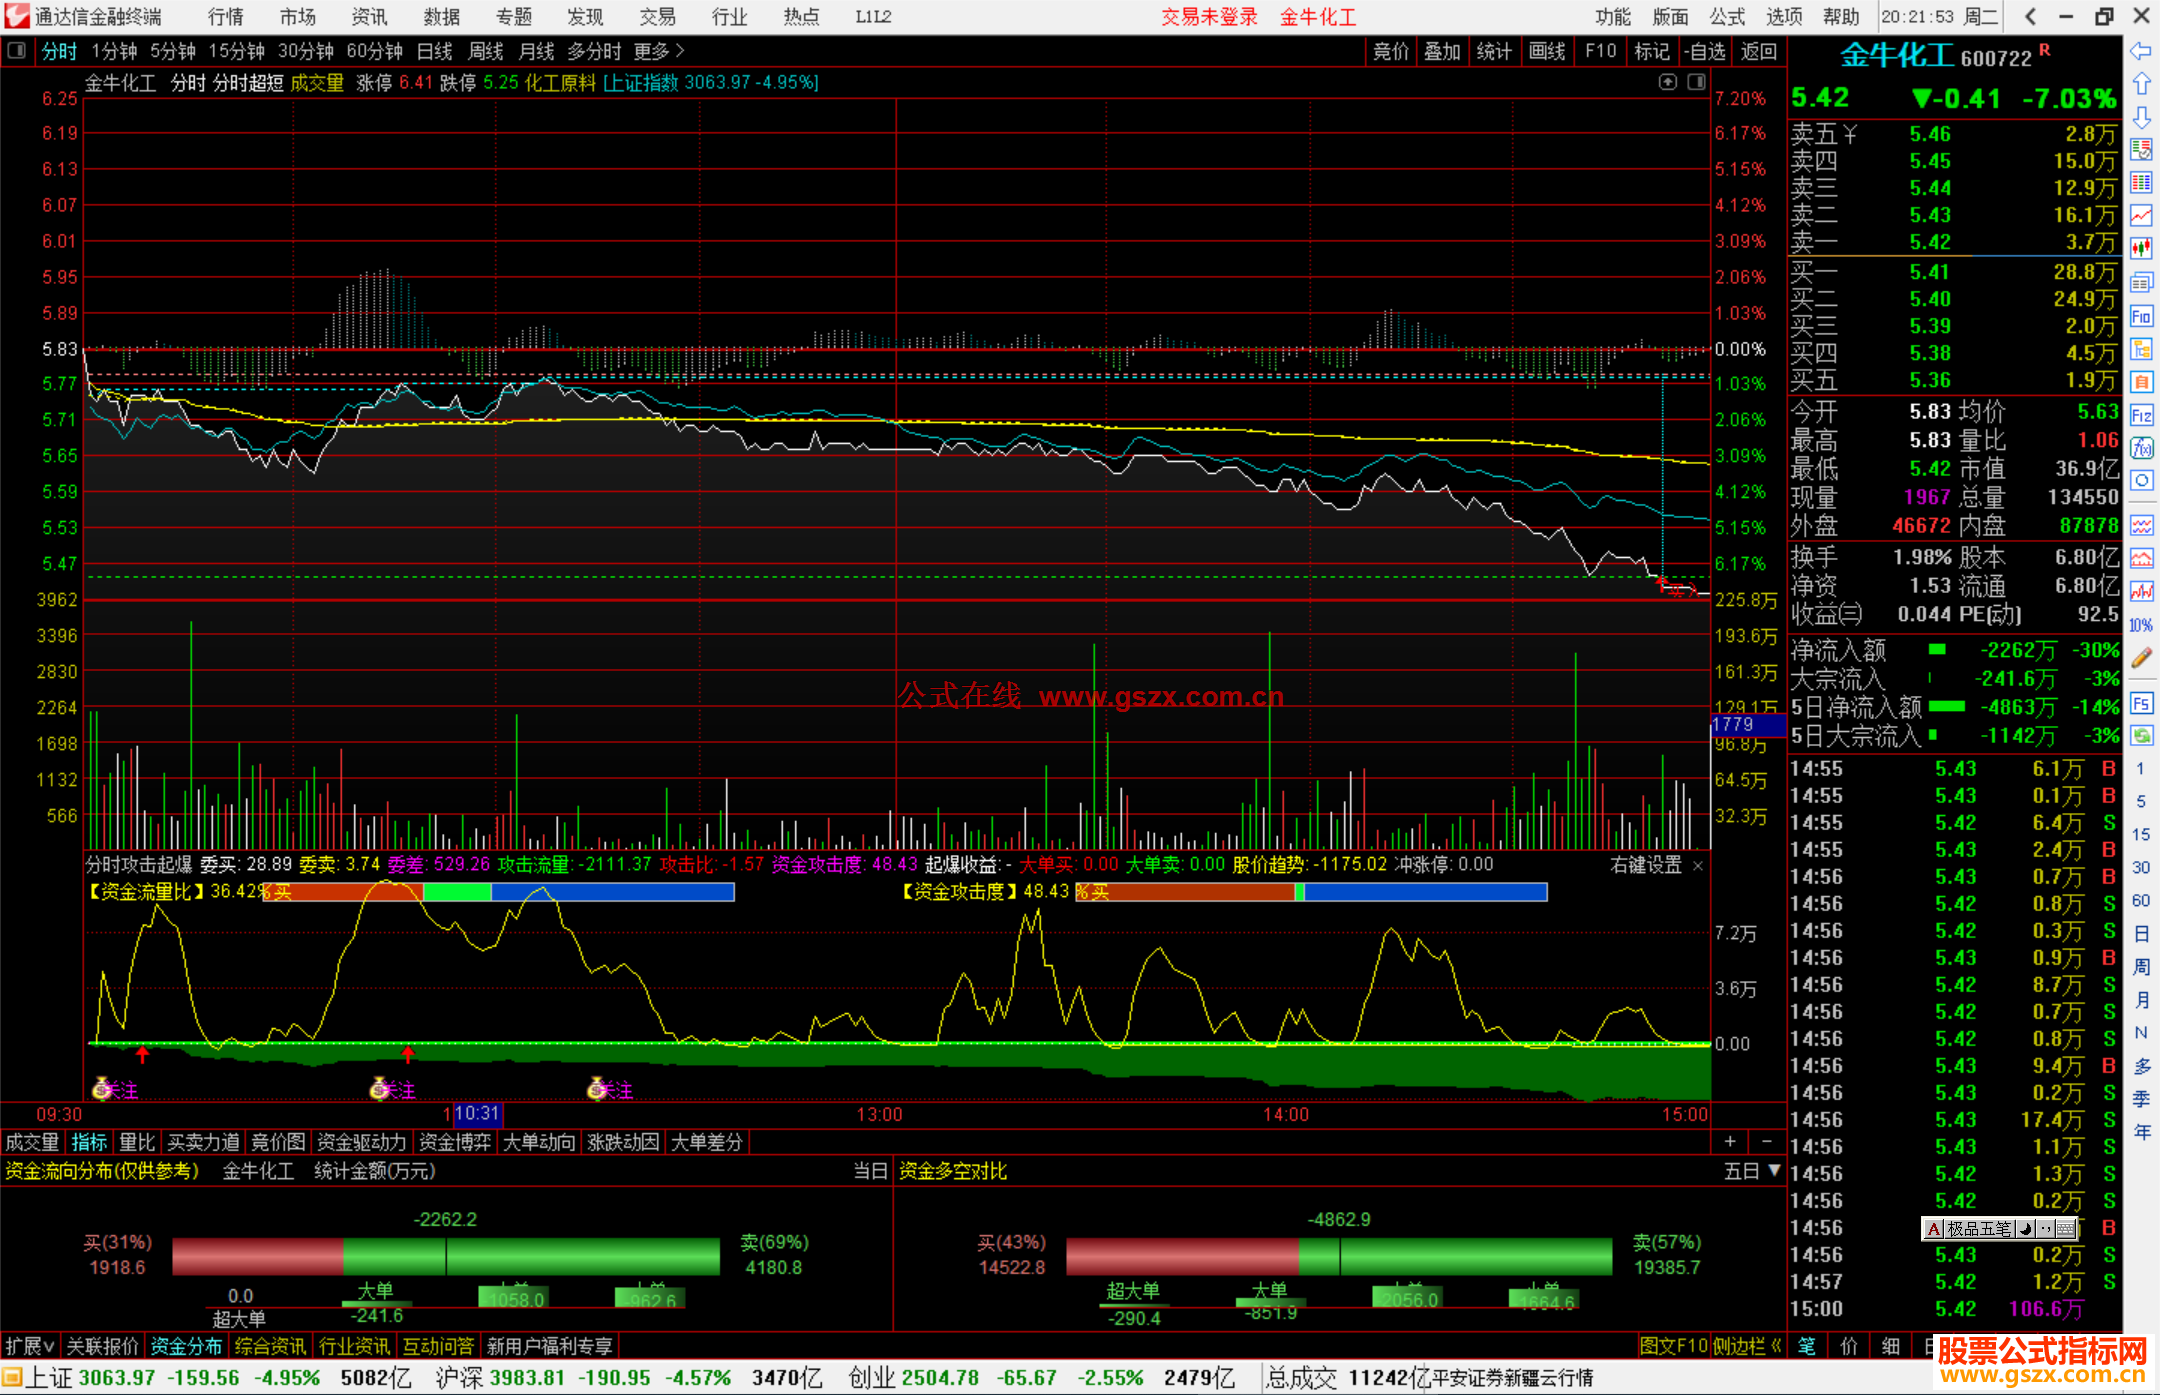Open the -自选 watchlist option

click(1705, 51)
